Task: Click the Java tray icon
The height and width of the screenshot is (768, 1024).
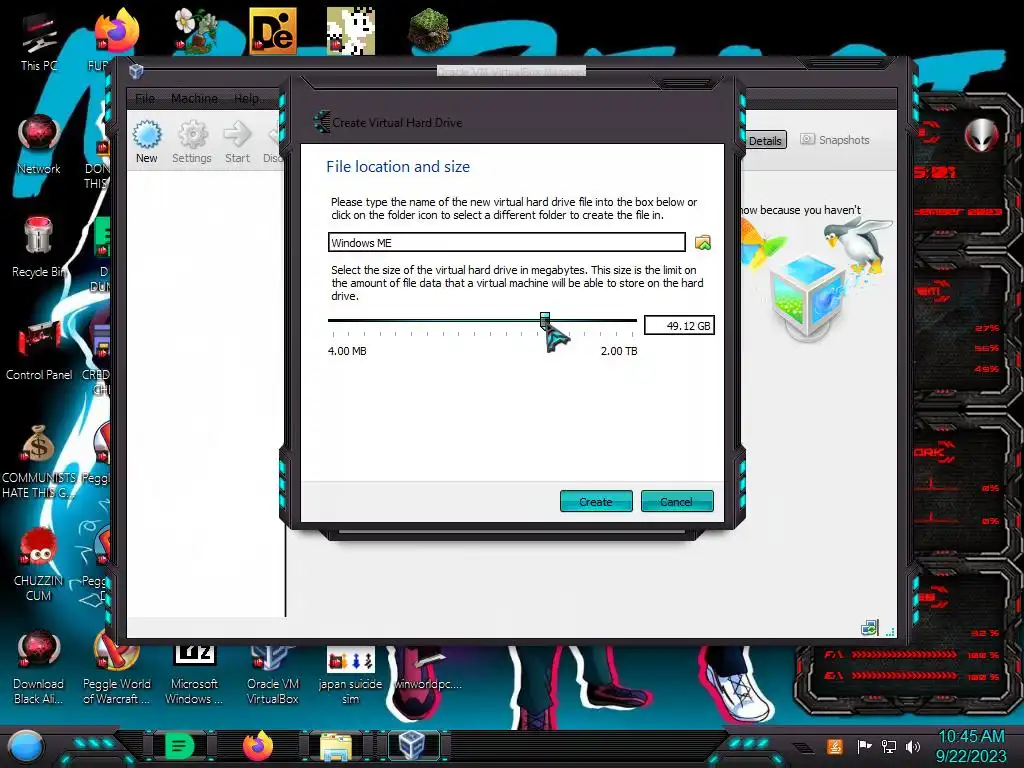Action: coord(835,746)
